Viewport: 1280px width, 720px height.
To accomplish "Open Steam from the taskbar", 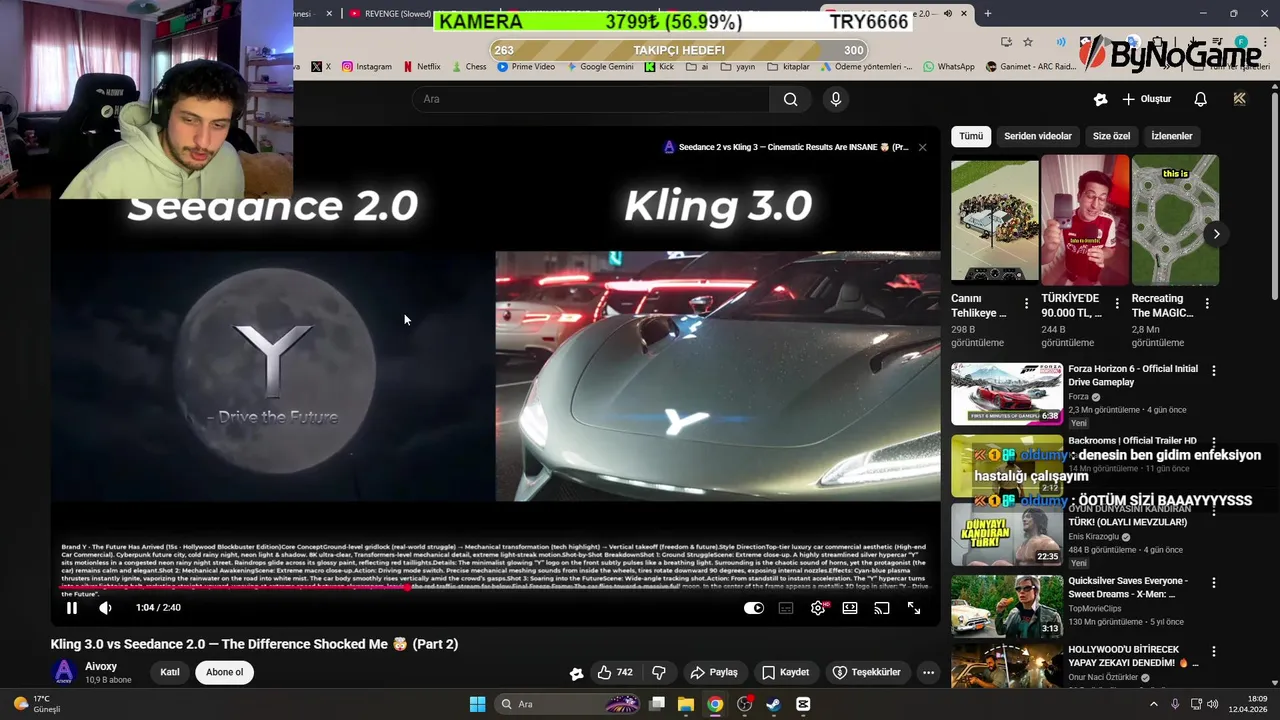I will coord(773,704).
